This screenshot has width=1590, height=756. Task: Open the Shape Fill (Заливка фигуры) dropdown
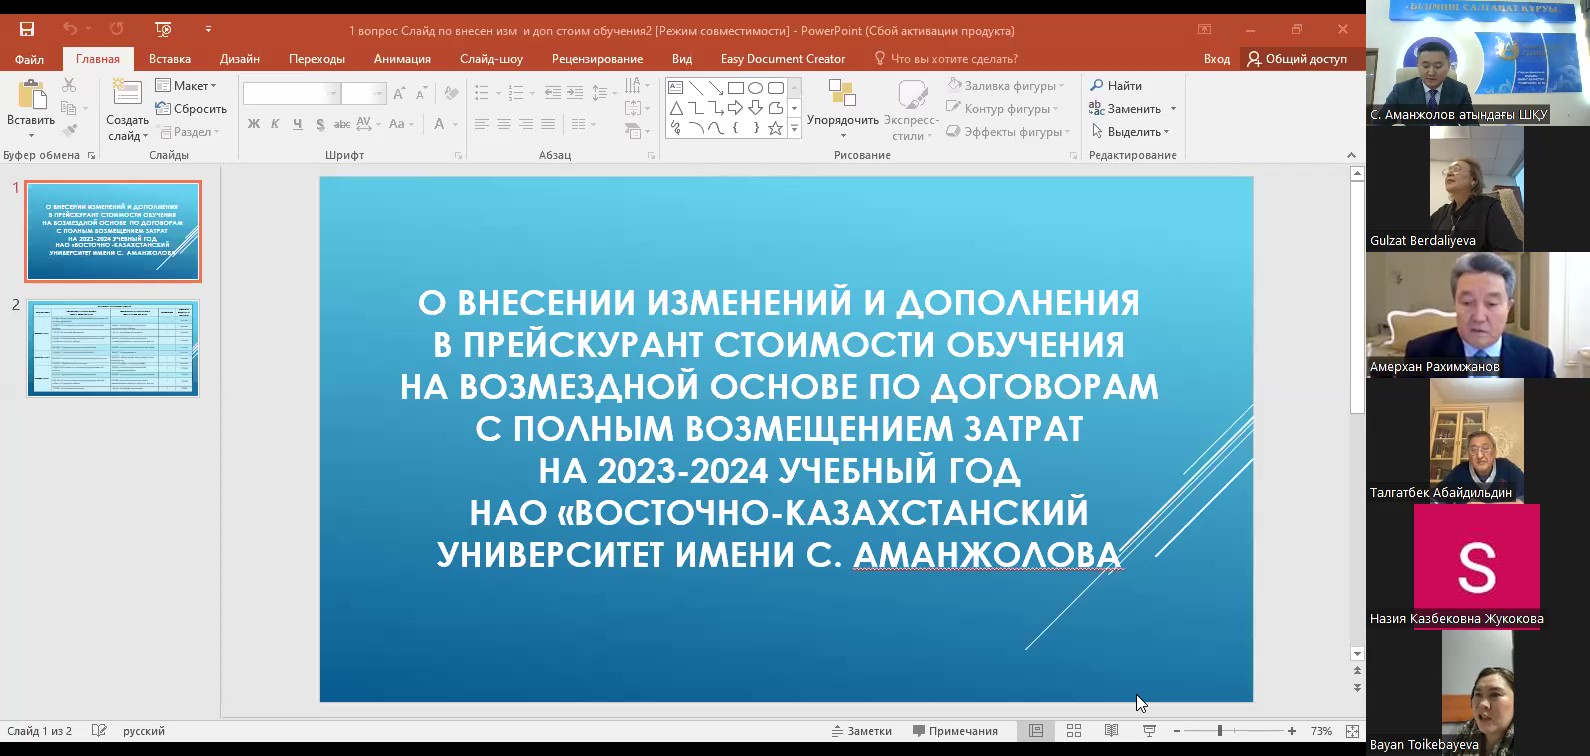1008,86
